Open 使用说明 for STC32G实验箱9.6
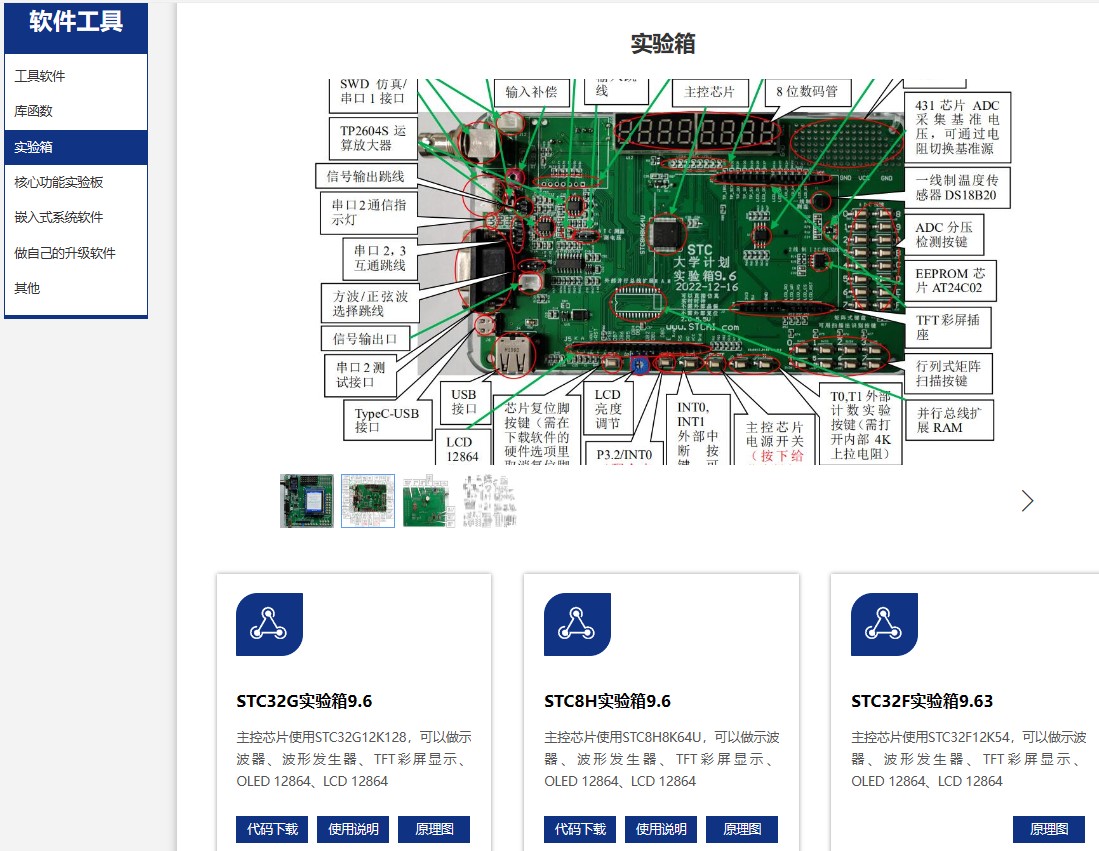The height and width of the screenshot is (851, 1099). (353, 829)
